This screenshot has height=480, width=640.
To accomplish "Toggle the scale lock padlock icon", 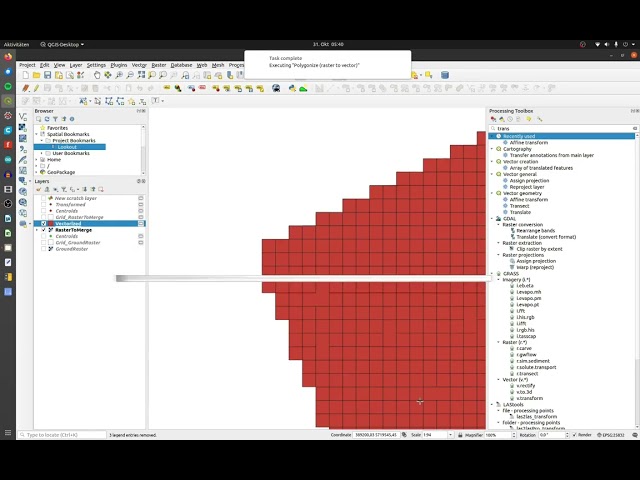I will (x=460, y=435).
